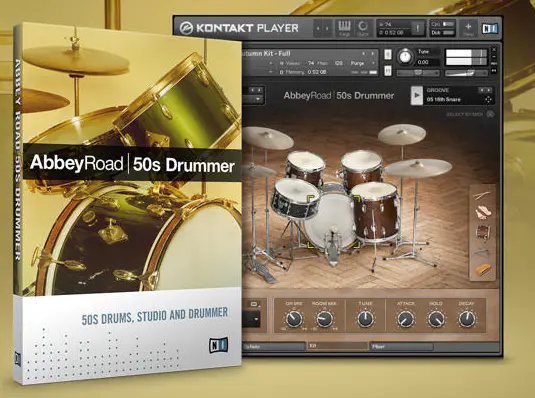Click the groove name 05 16th Snare
This screenshot has width=535, height=398.
(444, 99)
